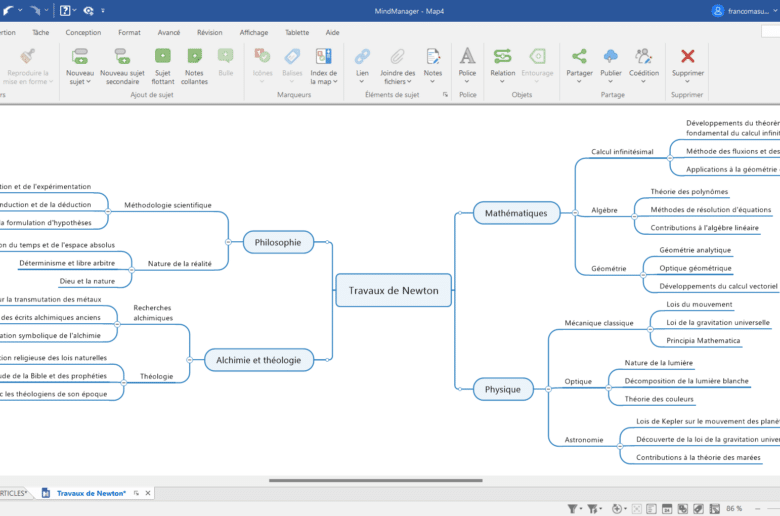The image size is (780, 516).
Task: Add Notes collantes to the map
Action: tap(195, 57)
